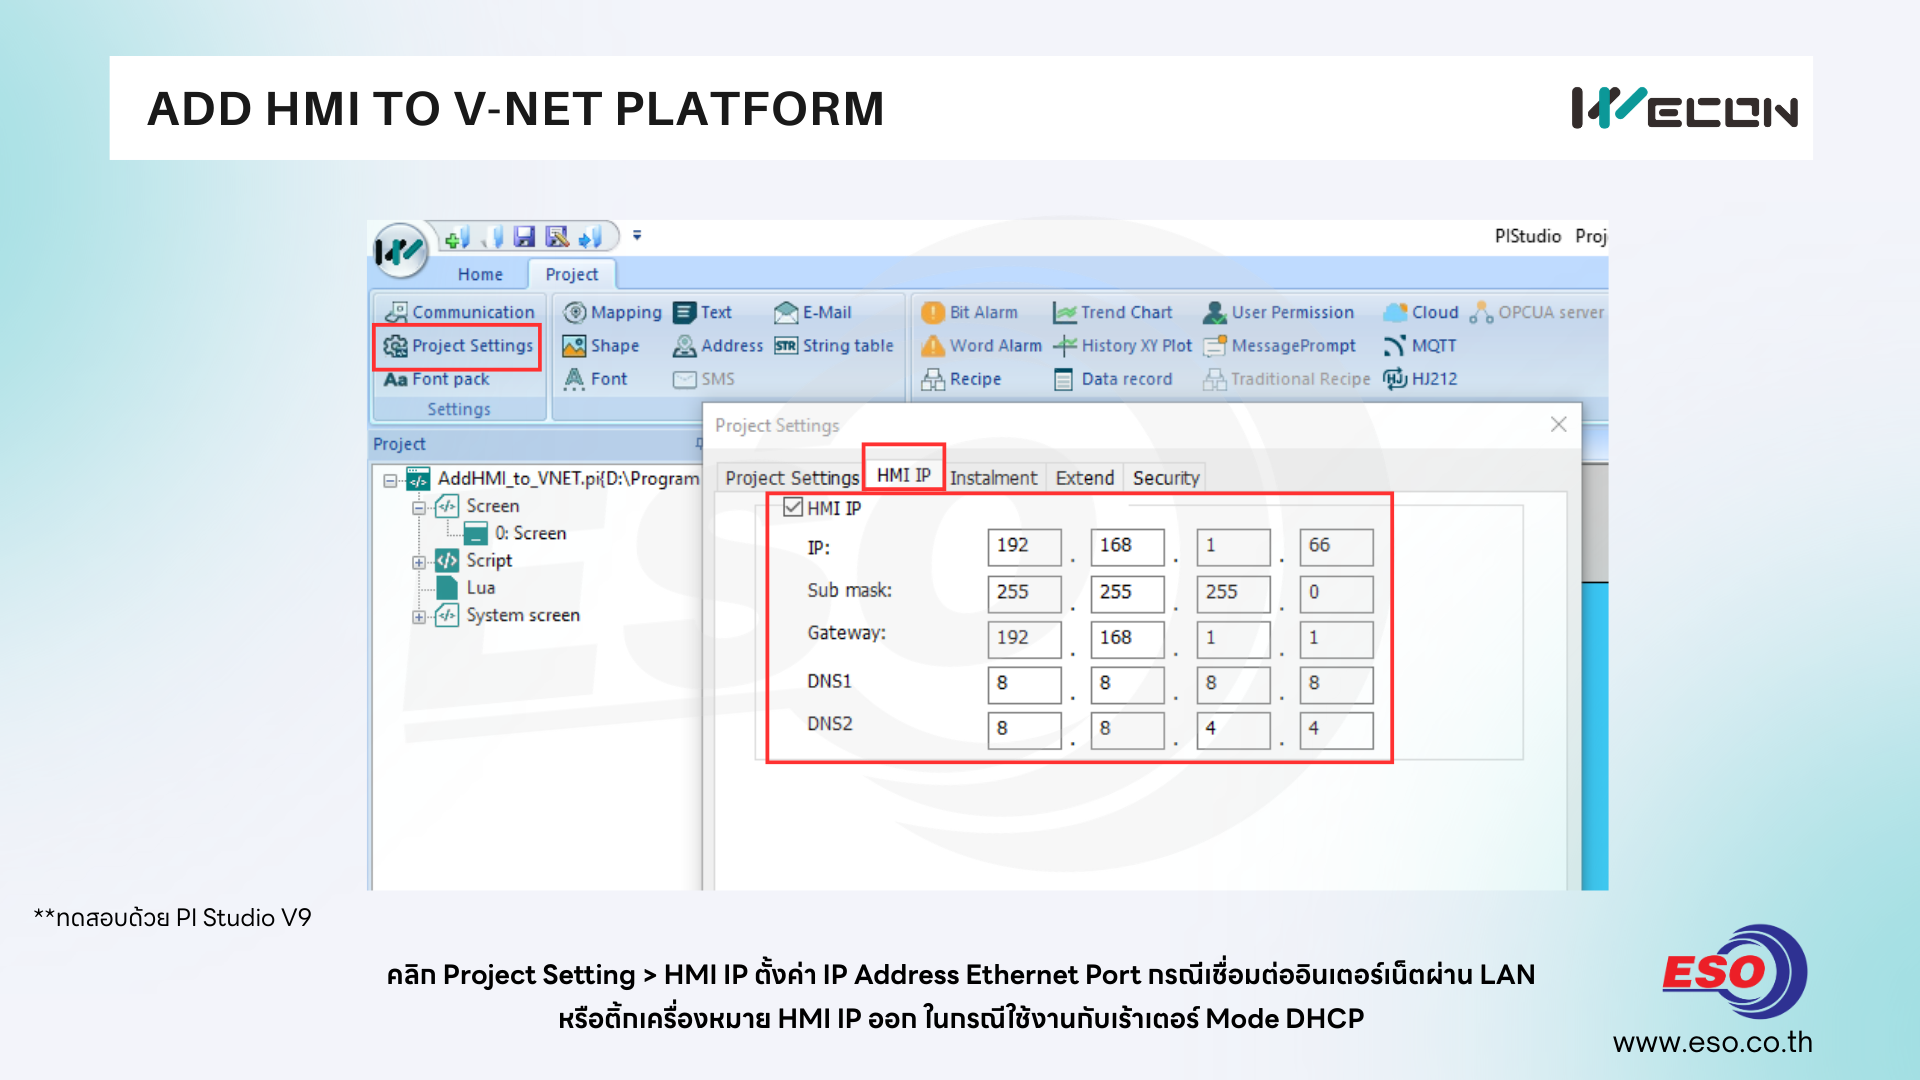The height and width of the screenshot is (1080, 1920).
Task: Collapse the AddHMI_to_VNET project tree node
Action: [x=390, y=481]
